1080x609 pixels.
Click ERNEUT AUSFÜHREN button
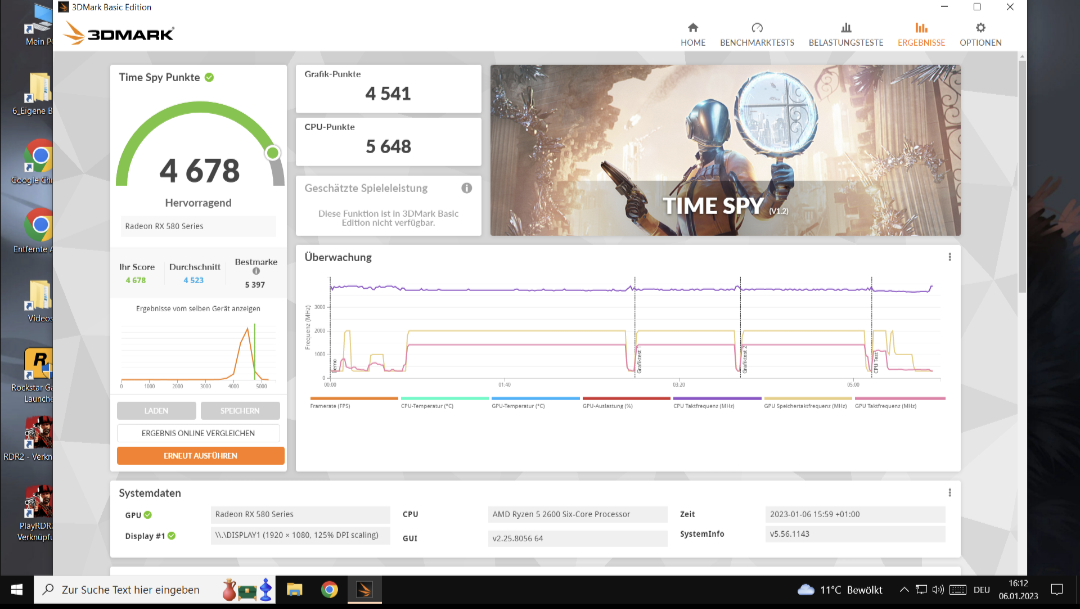[200, 456]
